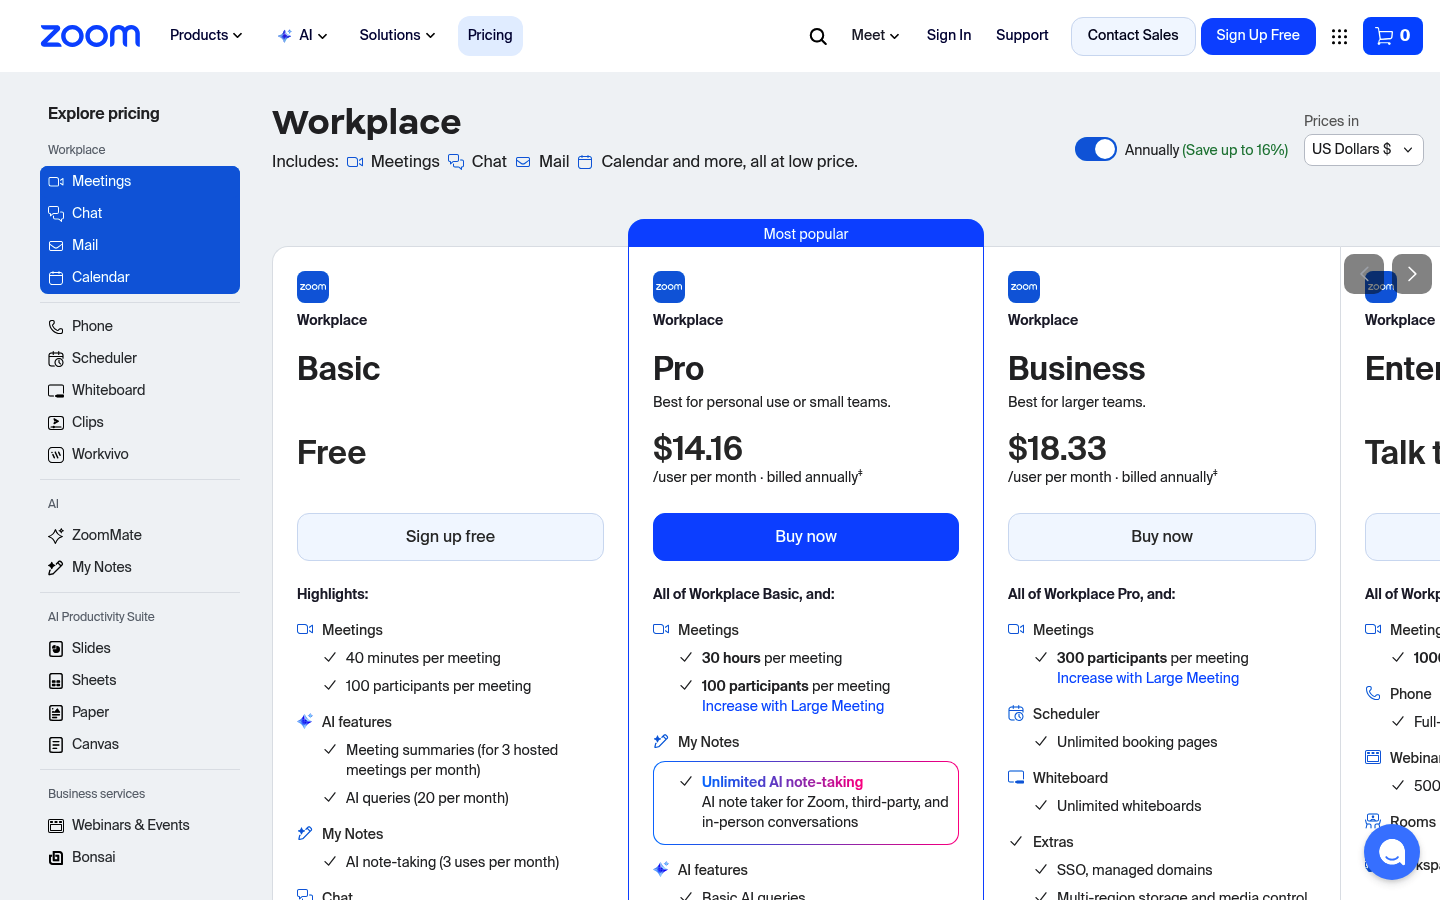Select Phone in the pricing sidebar
Screen dimensions: 1440x900
coord(140,326)
